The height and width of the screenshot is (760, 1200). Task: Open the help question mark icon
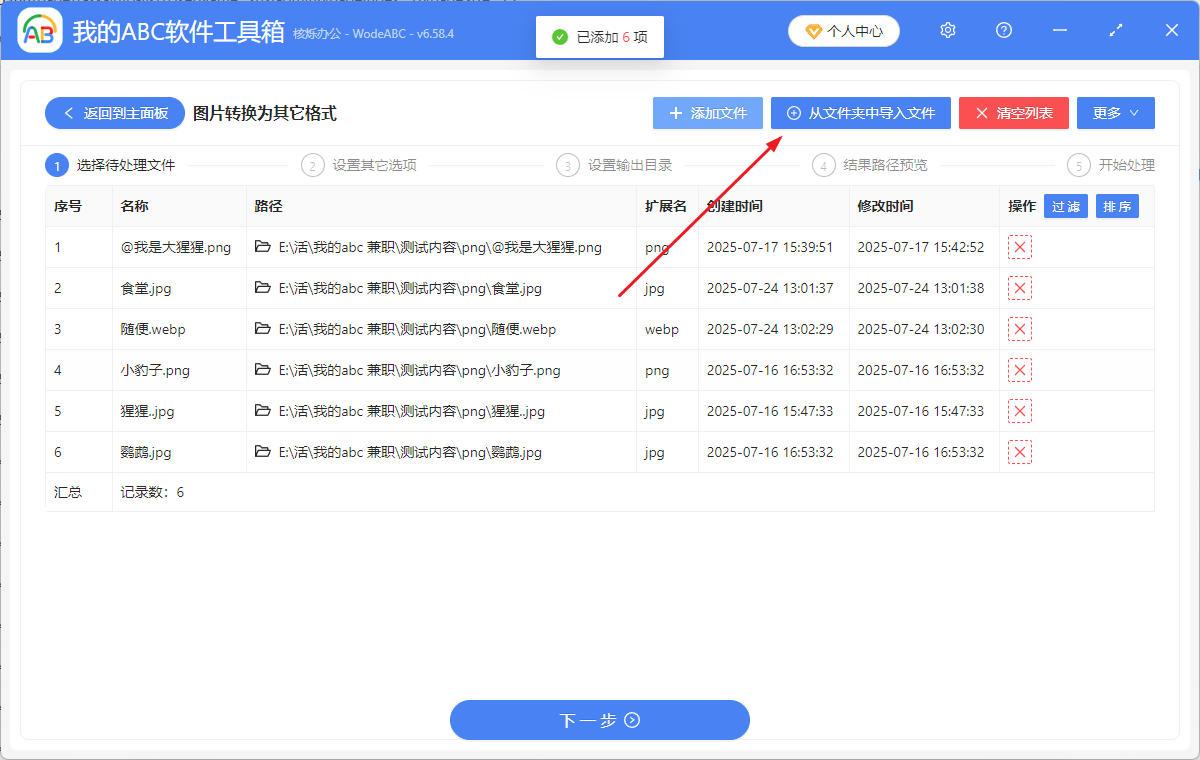1004,30
